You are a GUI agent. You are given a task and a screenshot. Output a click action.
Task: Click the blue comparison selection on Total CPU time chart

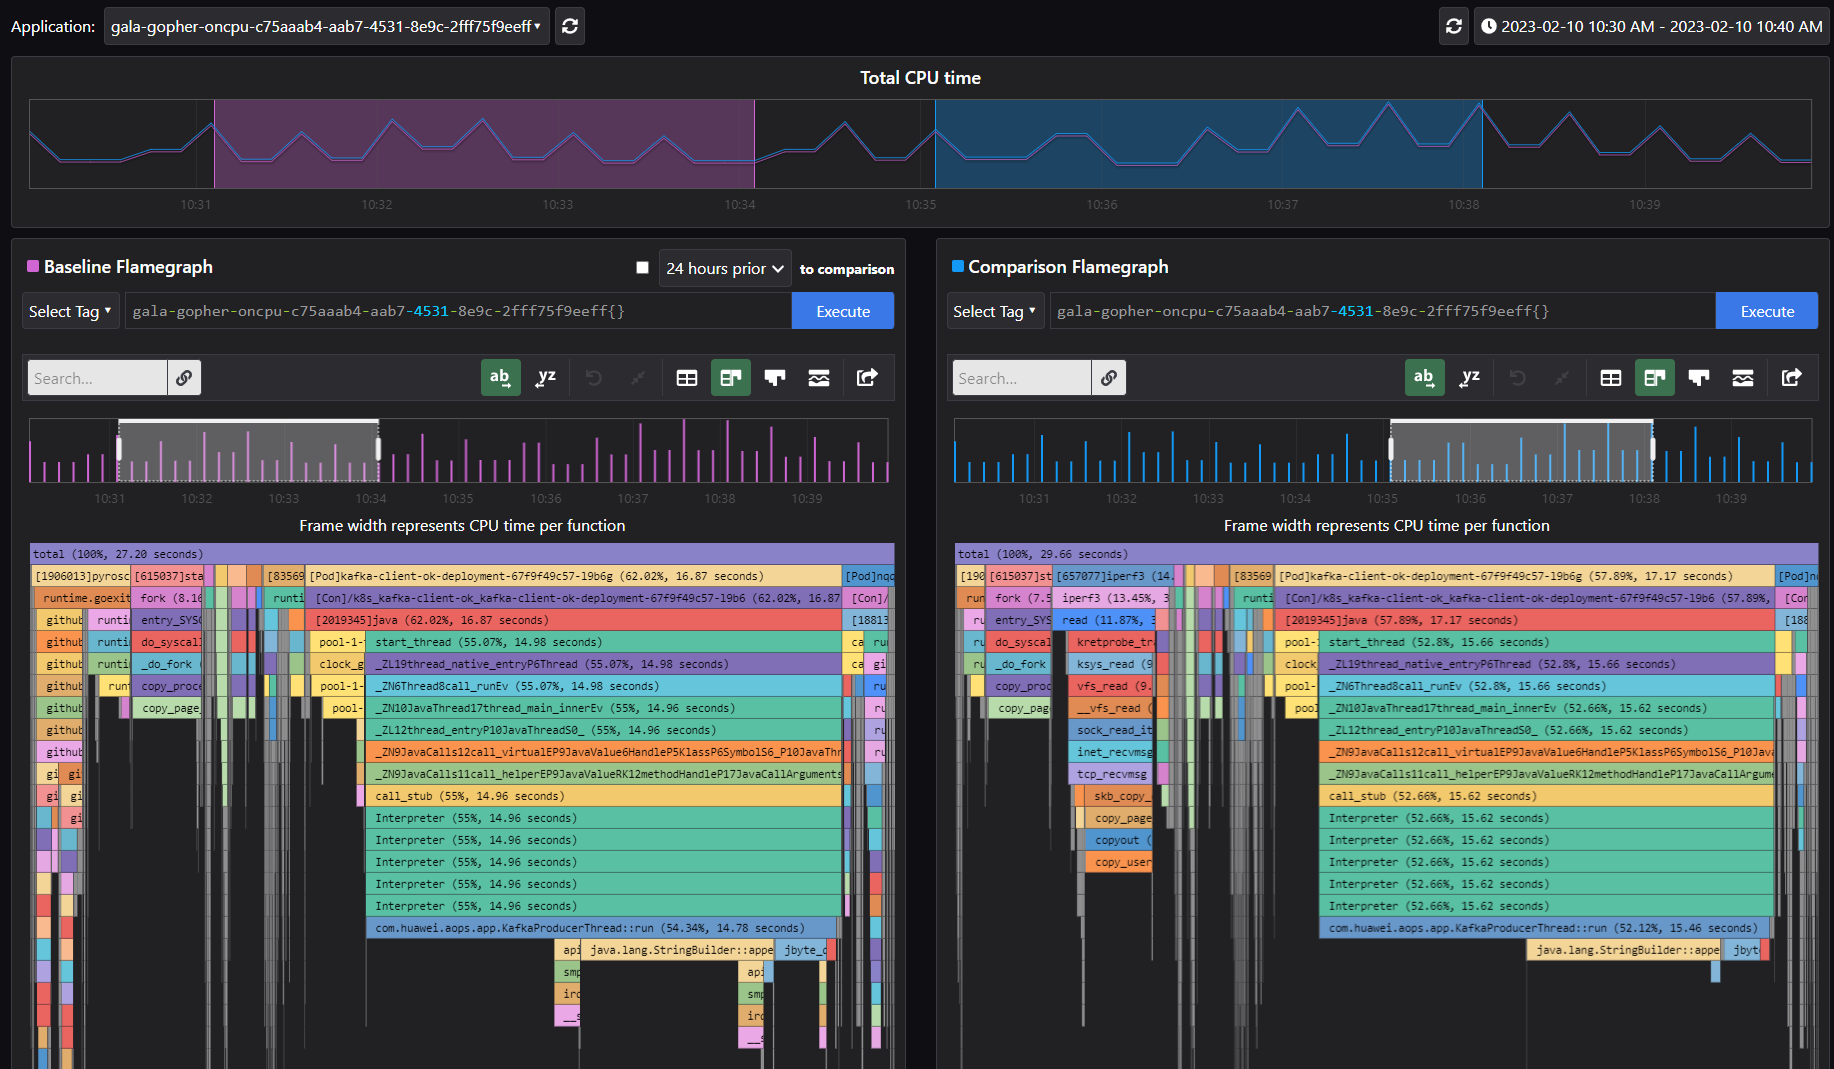pos(1208,144)
